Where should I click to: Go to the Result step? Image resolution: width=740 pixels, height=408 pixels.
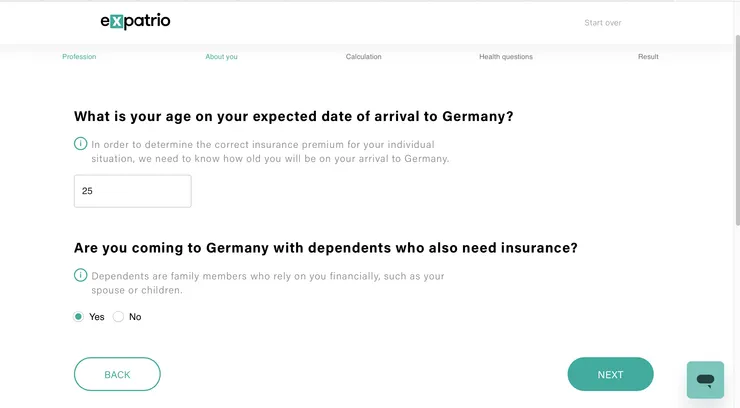pos(648,57)
